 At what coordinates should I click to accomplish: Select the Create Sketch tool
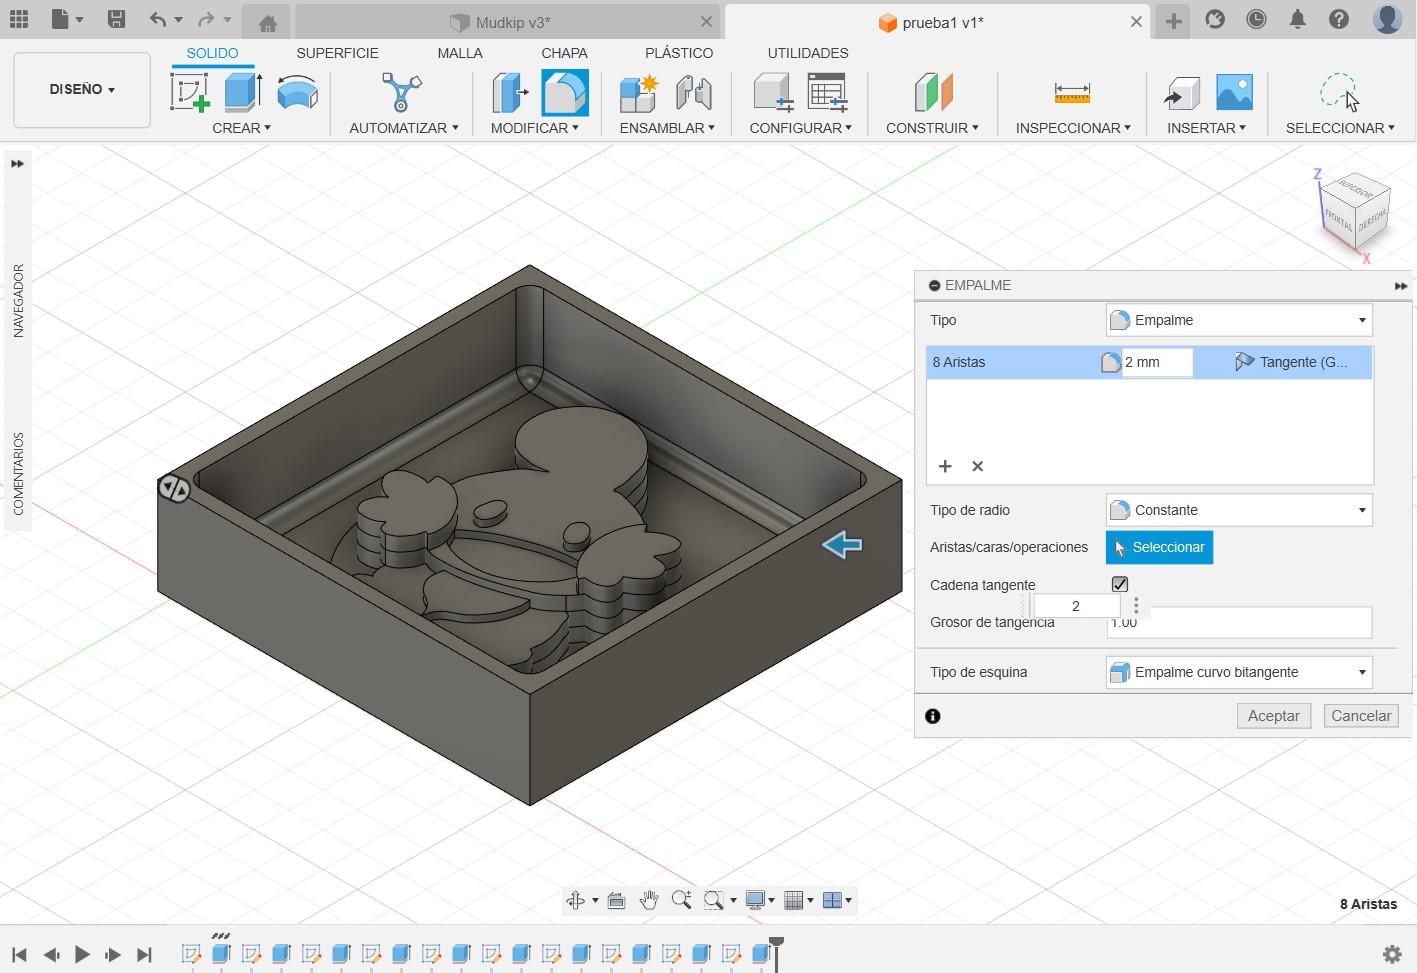point(190,92)
